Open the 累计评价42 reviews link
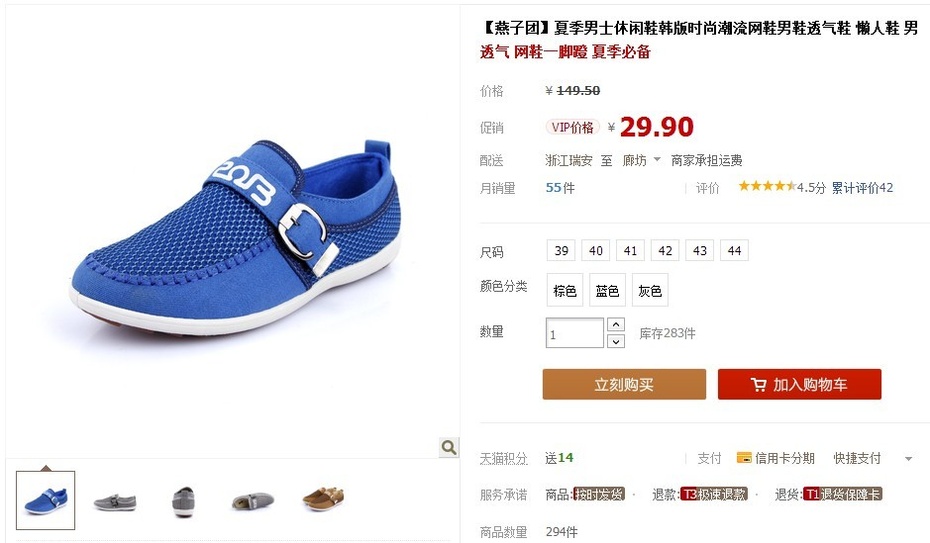Screen dimensions: 930x543 tap(862, 187)
